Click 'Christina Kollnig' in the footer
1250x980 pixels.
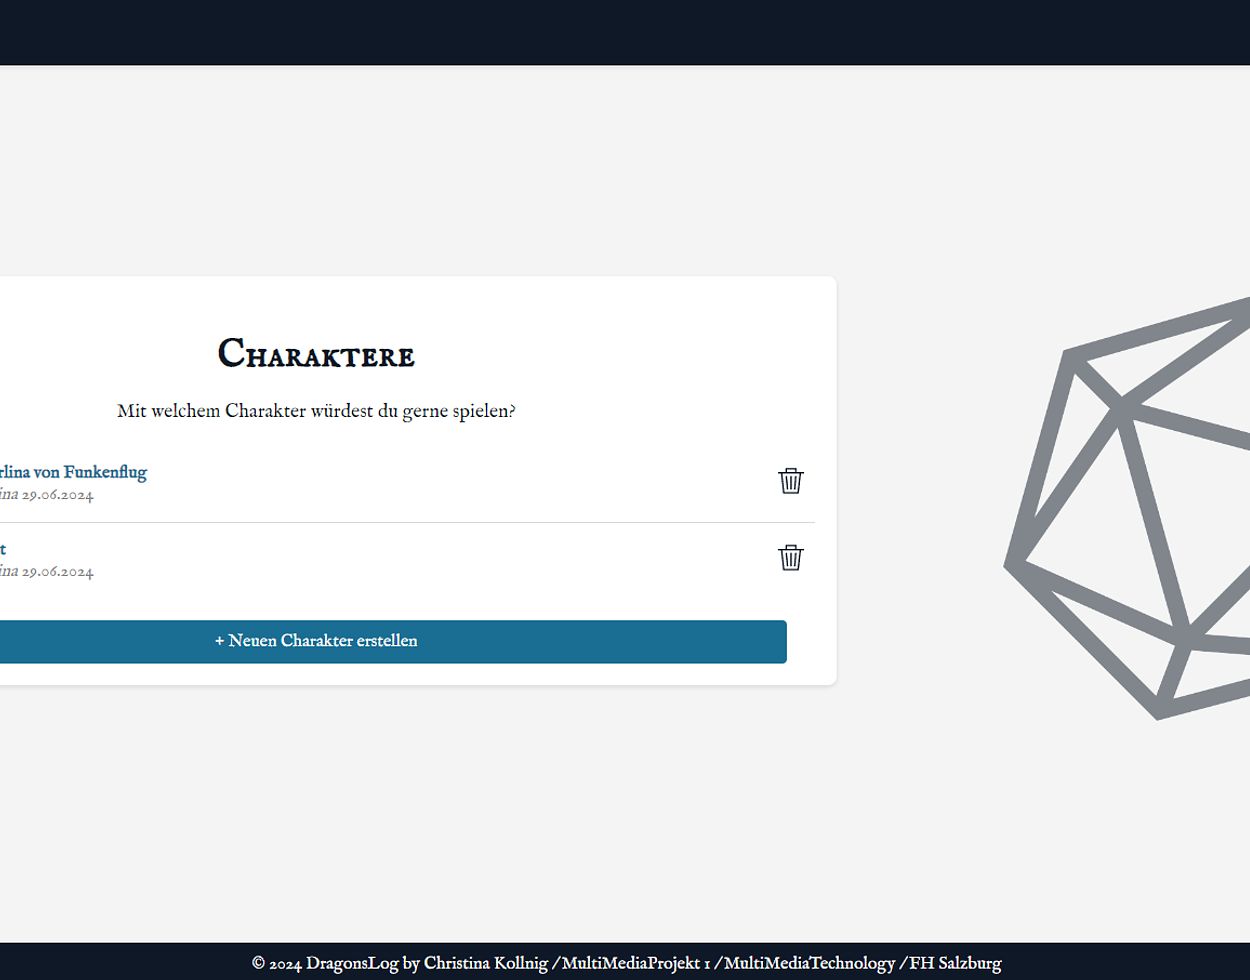485,964
